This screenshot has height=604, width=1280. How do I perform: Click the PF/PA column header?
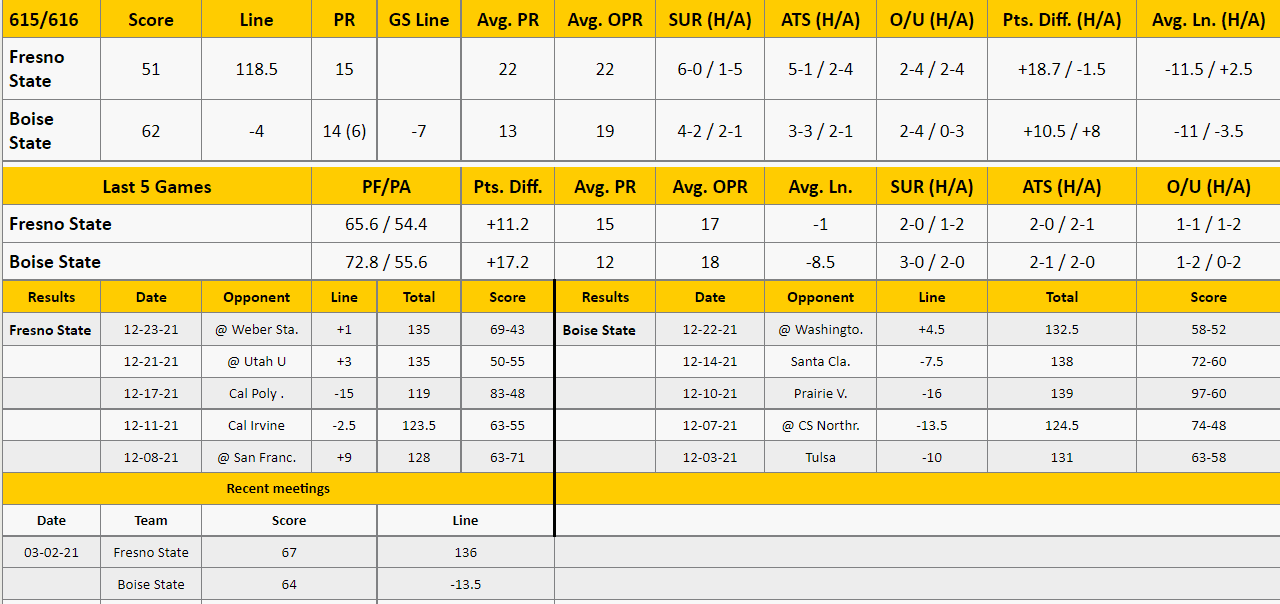click(386, 187)
